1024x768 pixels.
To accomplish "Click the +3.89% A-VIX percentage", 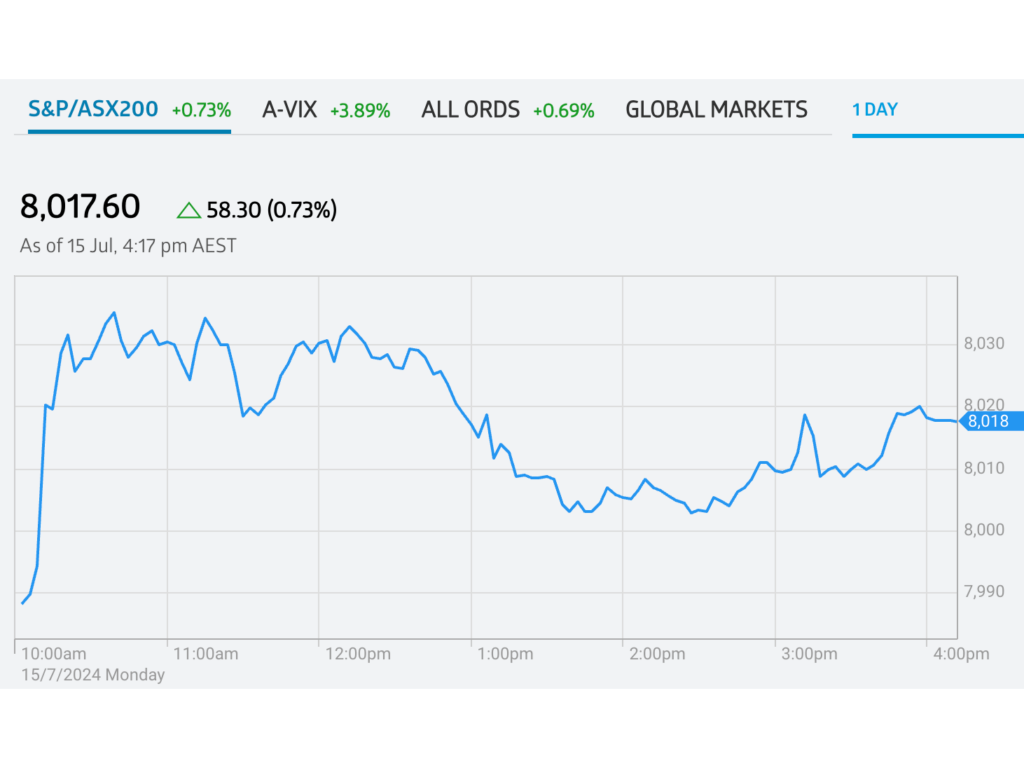I will point(360,110).
